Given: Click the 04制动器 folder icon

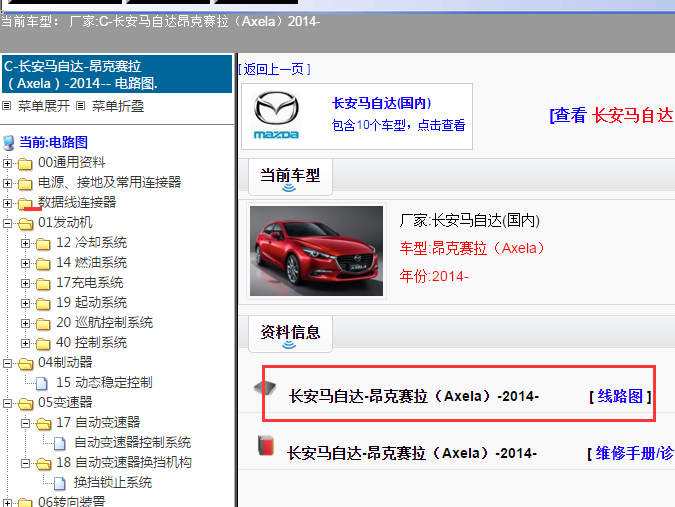Looking at the screenshot, I should click(x=25, y=364).
